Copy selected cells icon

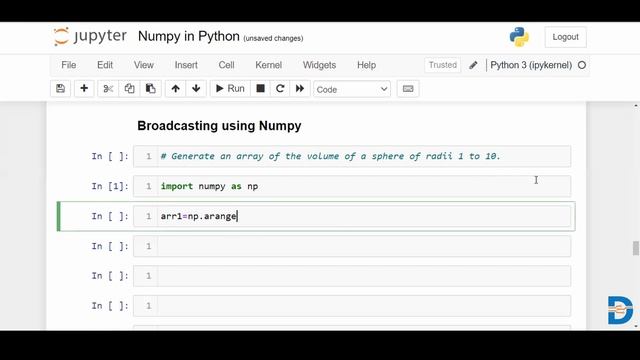point(129,89)
